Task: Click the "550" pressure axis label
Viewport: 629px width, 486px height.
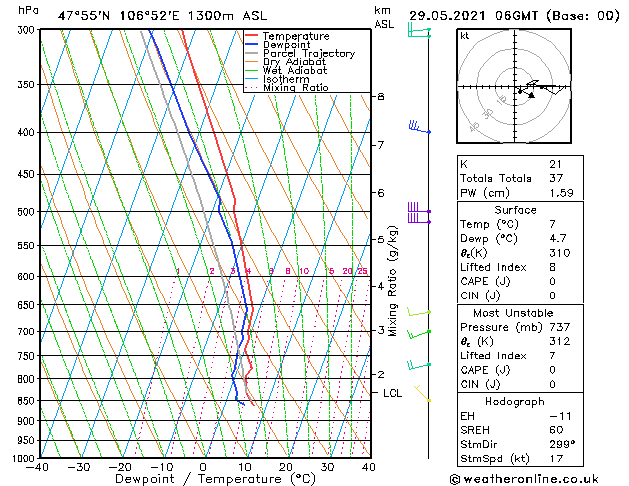Action: pyautogui.click(x=28, y=245)
